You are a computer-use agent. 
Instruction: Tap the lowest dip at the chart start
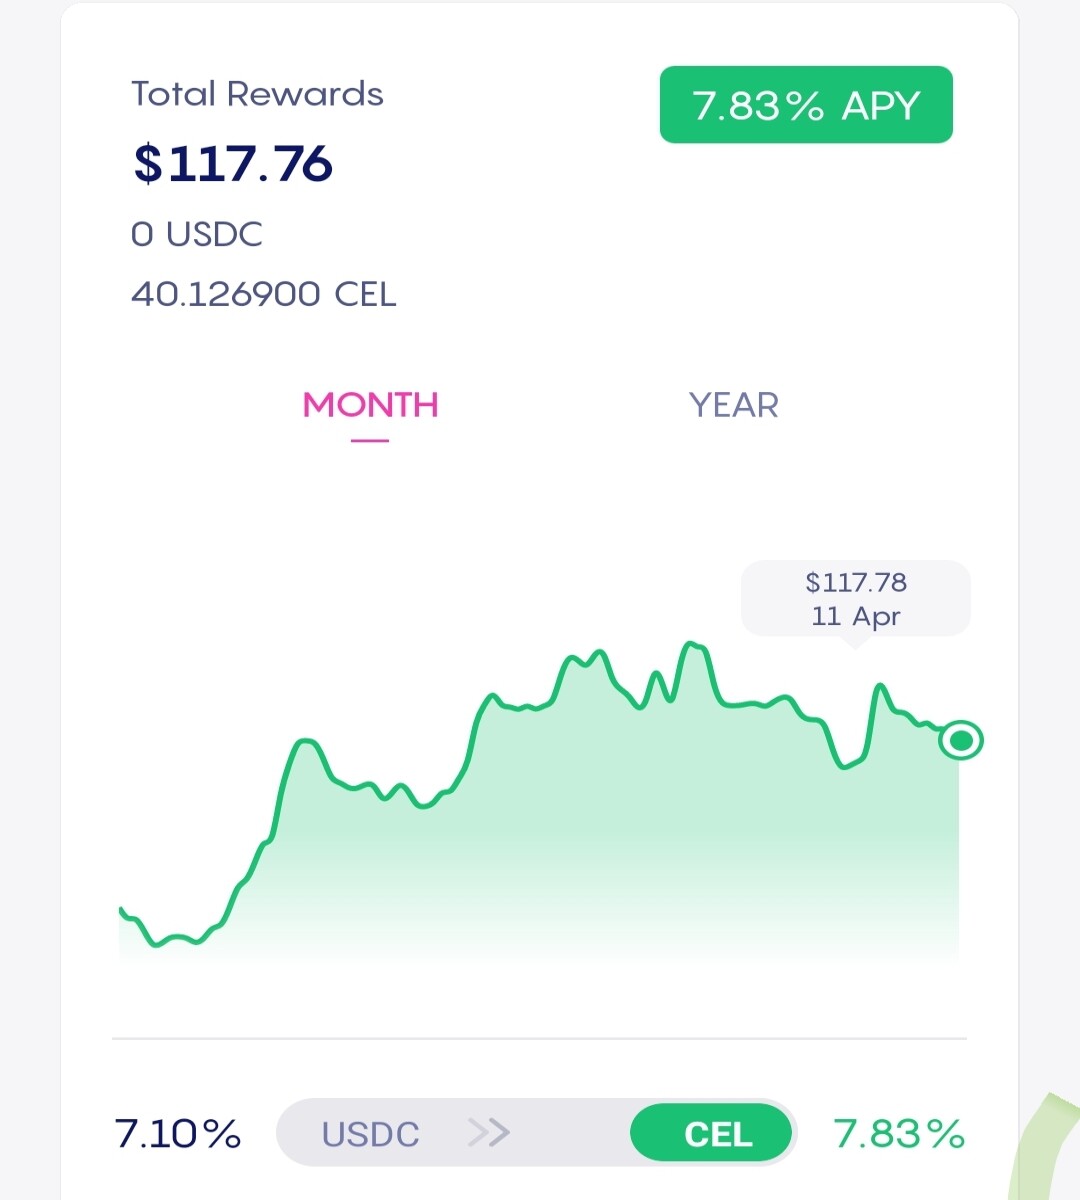(x=157, y=943)
